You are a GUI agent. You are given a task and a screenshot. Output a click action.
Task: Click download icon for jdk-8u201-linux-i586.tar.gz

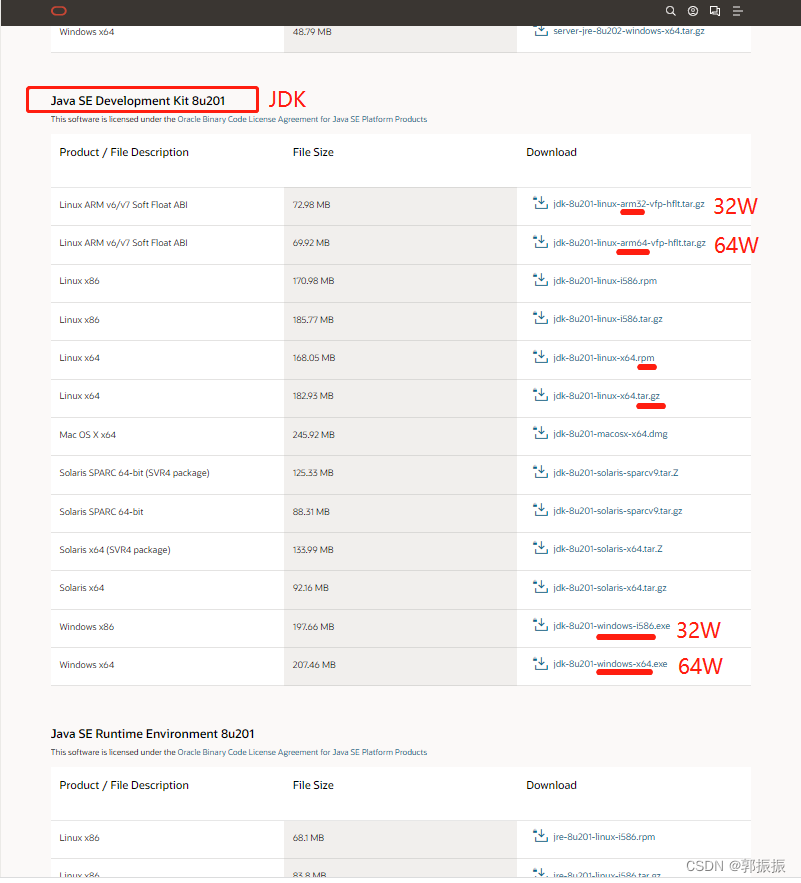pos(540,318)
